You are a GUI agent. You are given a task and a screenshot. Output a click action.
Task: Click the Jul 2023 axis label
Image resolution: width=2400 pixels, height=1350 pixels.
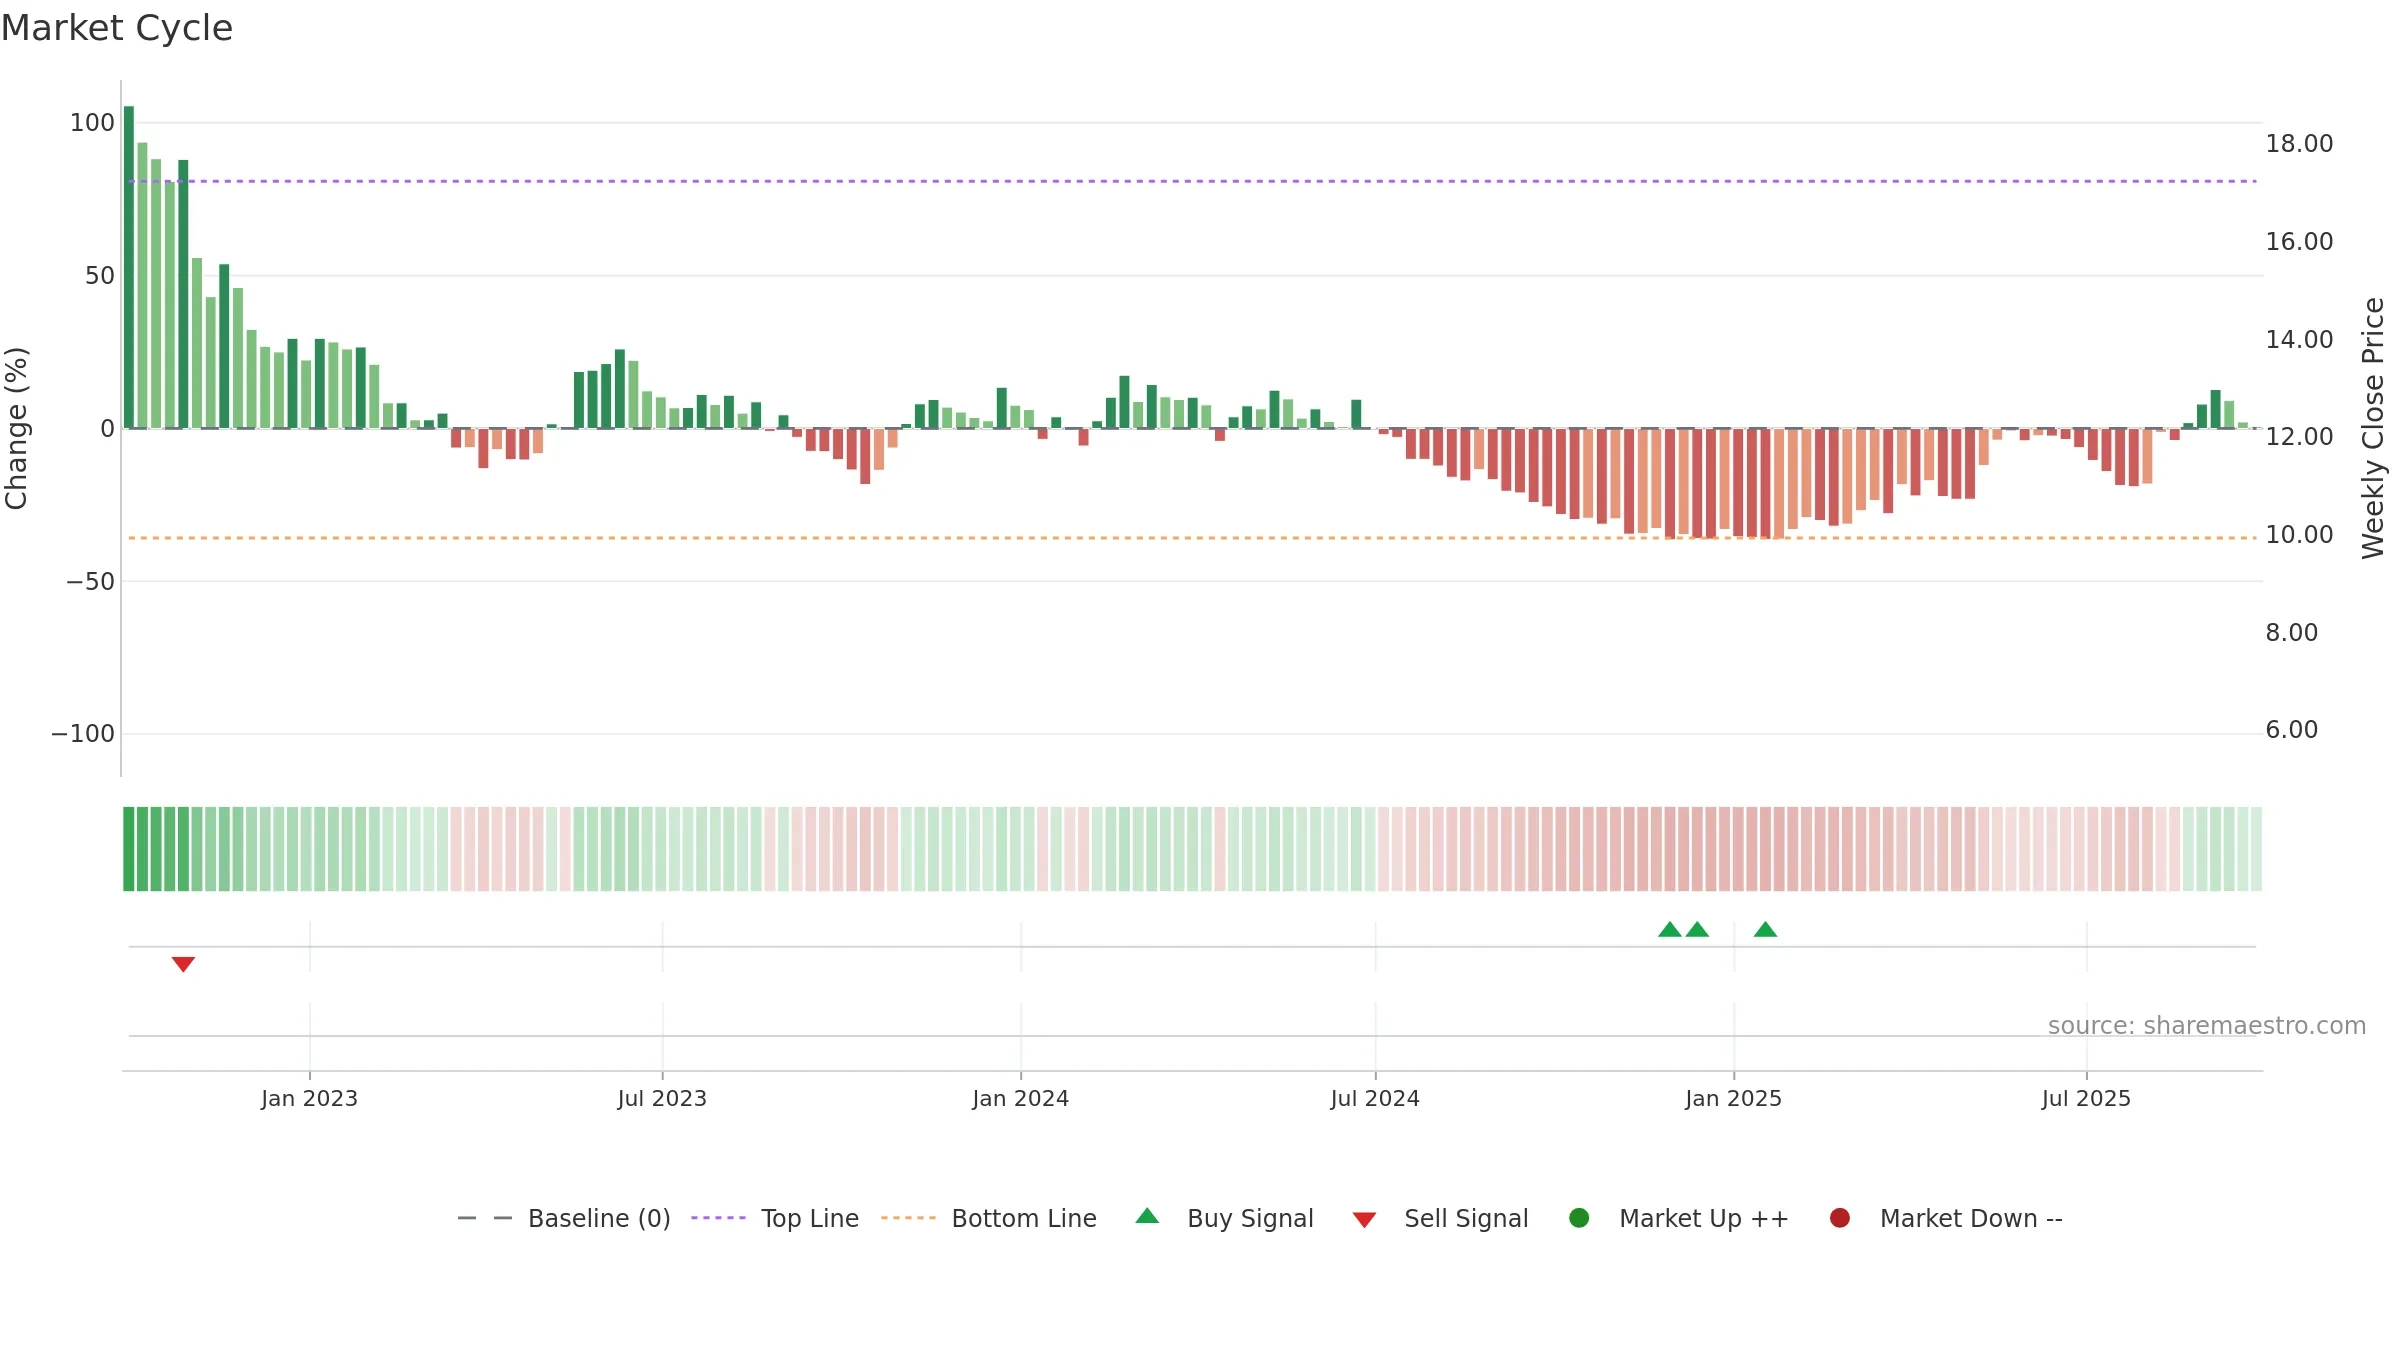point(662,1099)
